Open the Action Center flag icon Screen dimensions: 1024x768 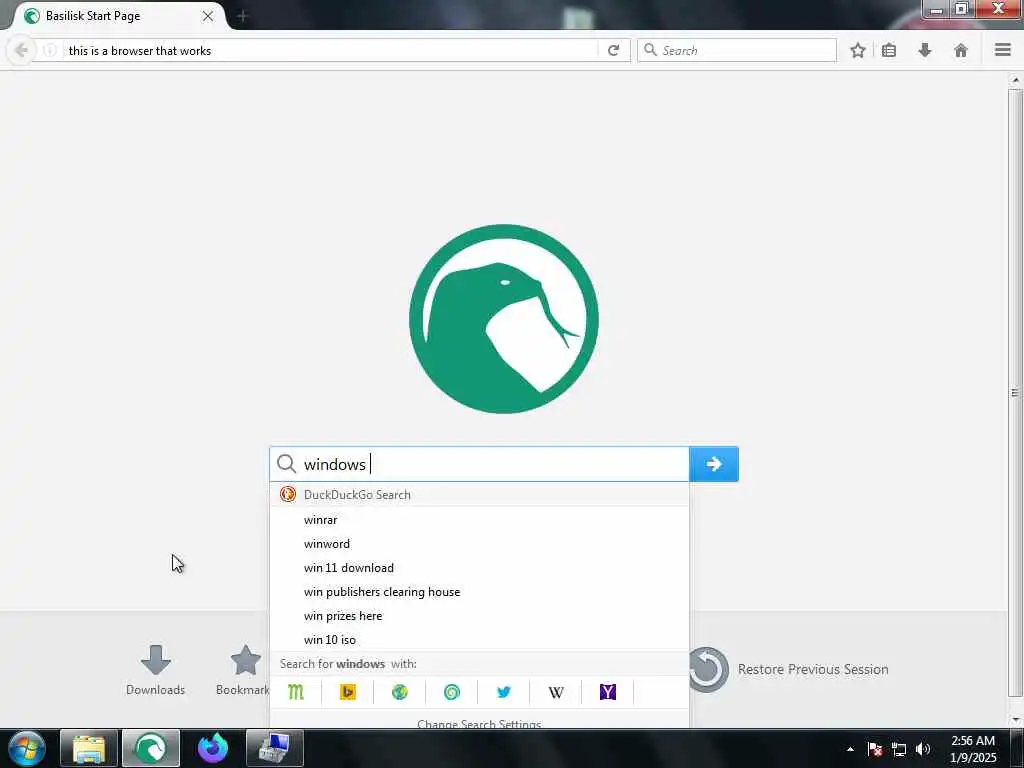click(875, 749)
